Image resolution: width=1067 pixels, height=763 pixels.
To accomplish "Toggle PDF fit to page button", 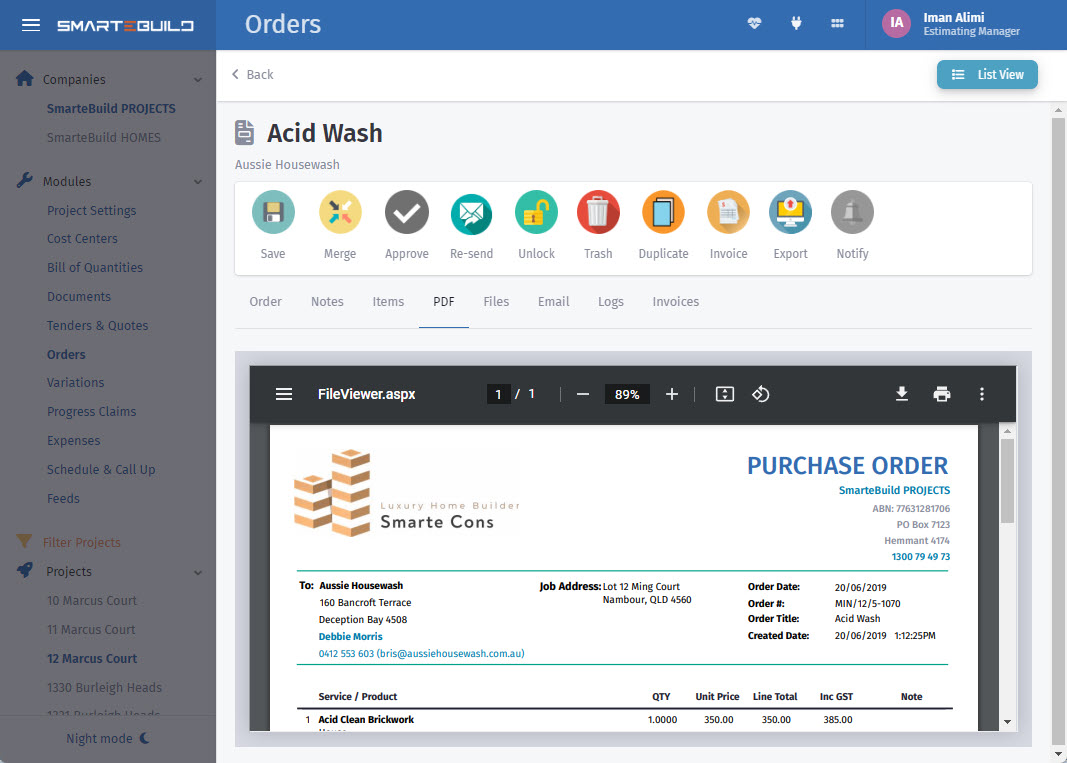I will (x=725, y=394).
